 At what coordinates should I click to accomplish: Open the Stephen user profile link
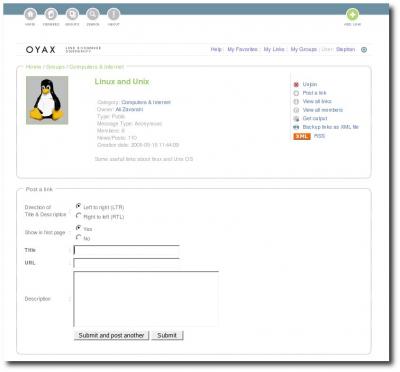(345, 49)
